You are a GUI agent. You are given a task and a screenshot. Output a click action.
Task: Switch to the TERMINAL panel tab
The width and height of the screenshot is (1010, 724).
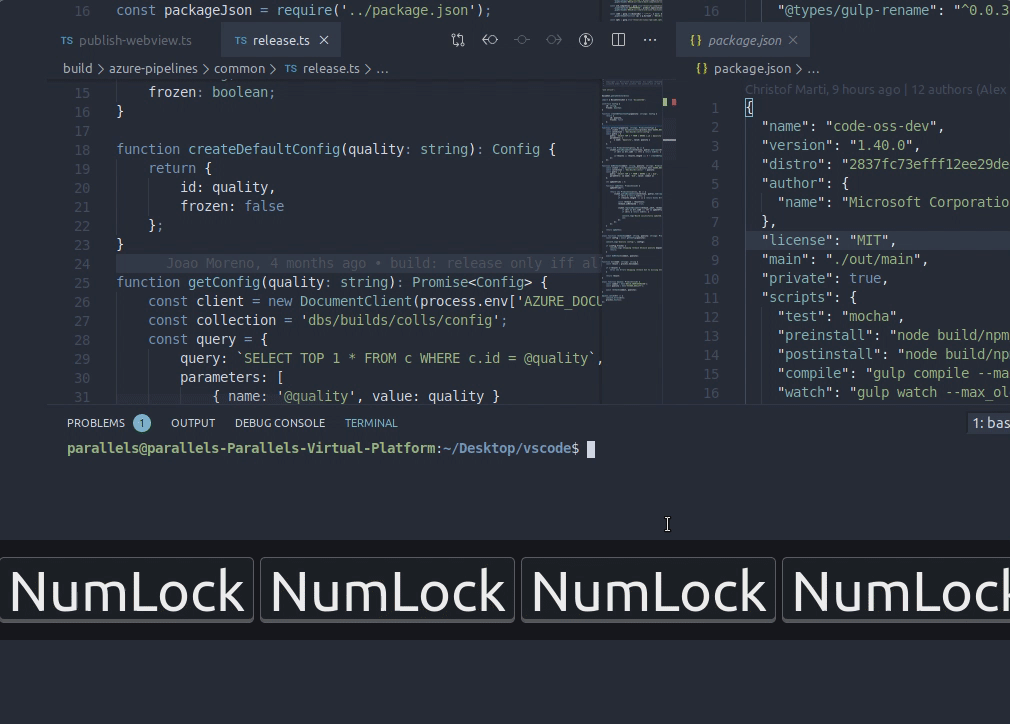point(371,423)
